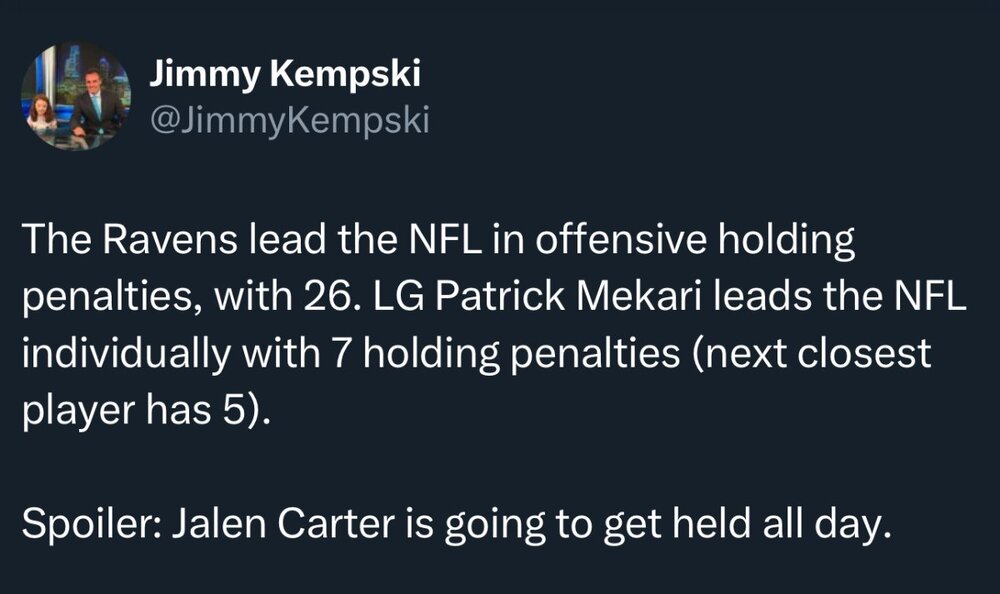1000x594 pixels.
Task: Click the text "player has 5)."
Action: coord(146,411)
